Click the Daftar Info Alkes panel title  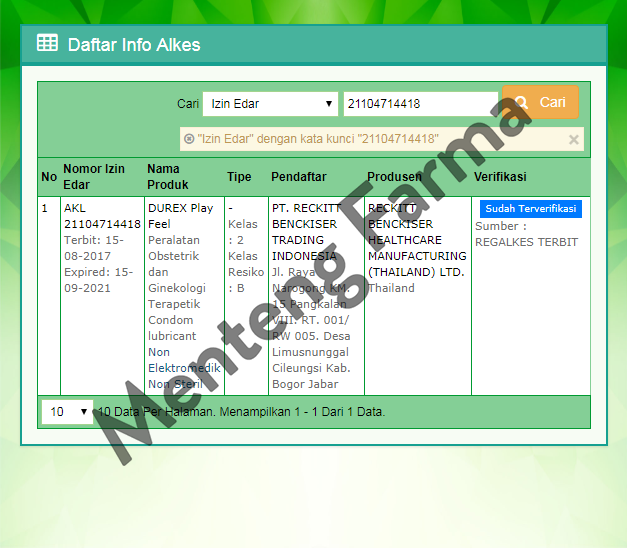(x=133, y=44)
